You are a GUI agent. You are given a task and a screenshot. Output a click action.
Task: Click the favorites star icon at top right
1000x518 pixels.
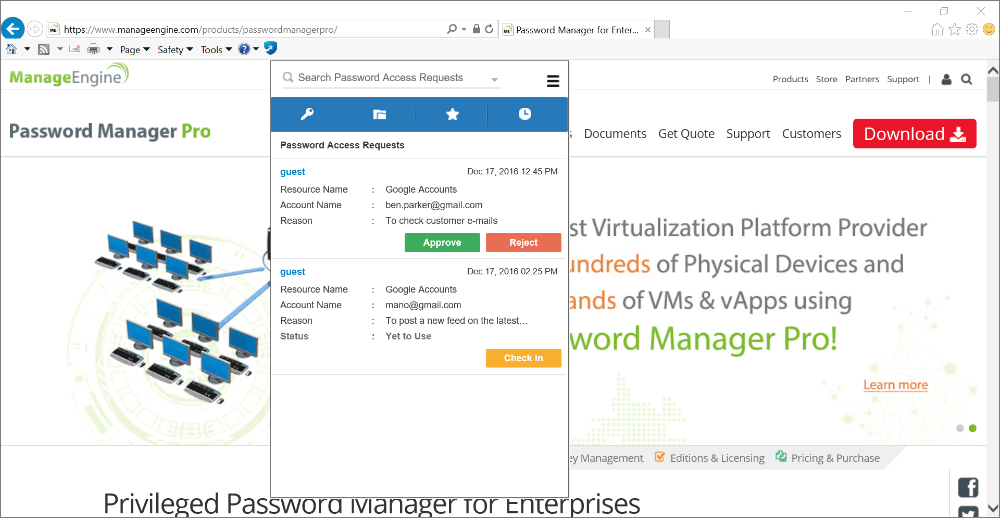pyautogui.click(x=954, y=29)
